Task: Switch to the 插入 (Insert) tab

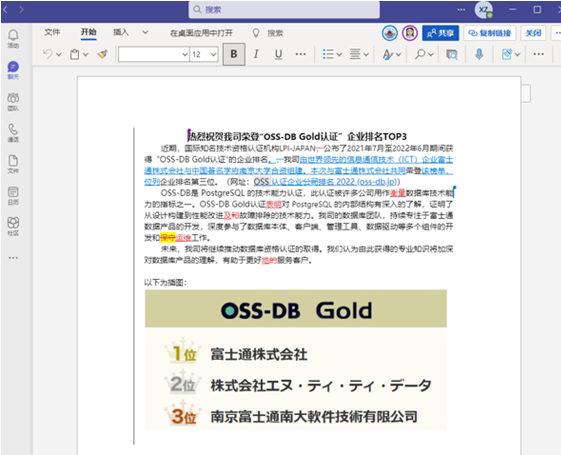Action: point(121,33)
